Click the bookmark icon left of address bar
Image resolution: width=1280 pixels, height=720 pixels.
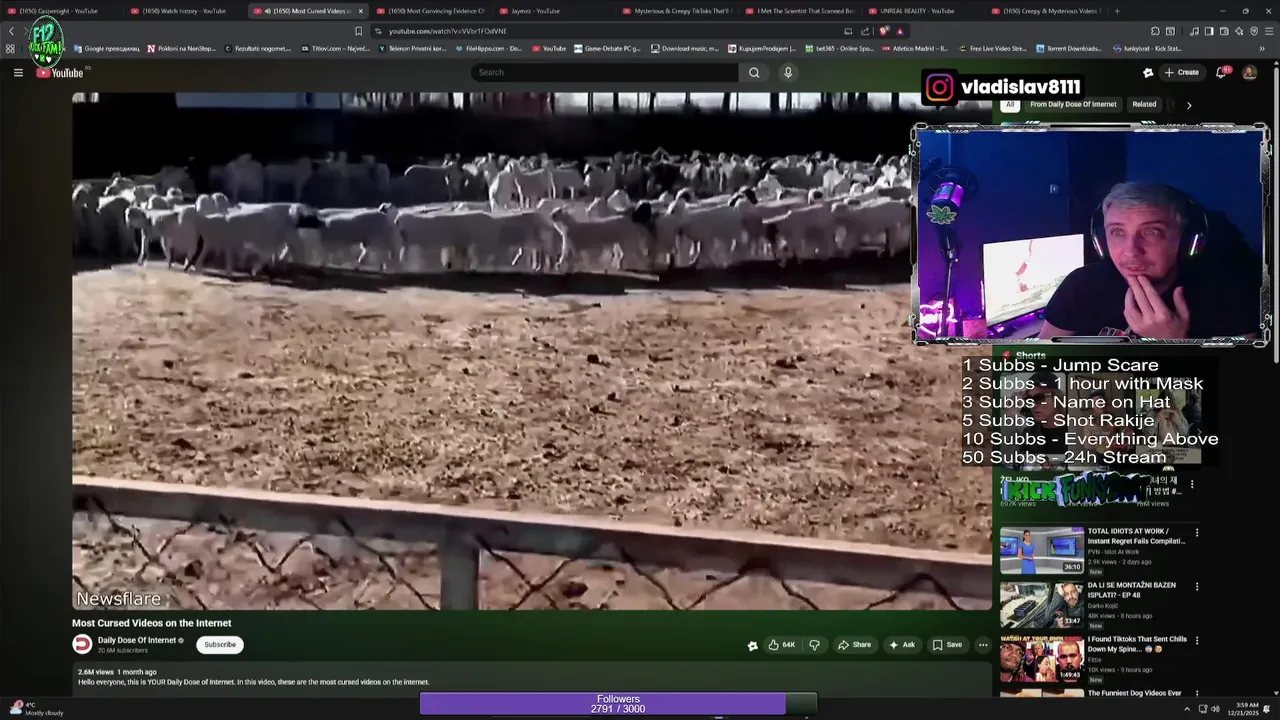pos(358,31)
